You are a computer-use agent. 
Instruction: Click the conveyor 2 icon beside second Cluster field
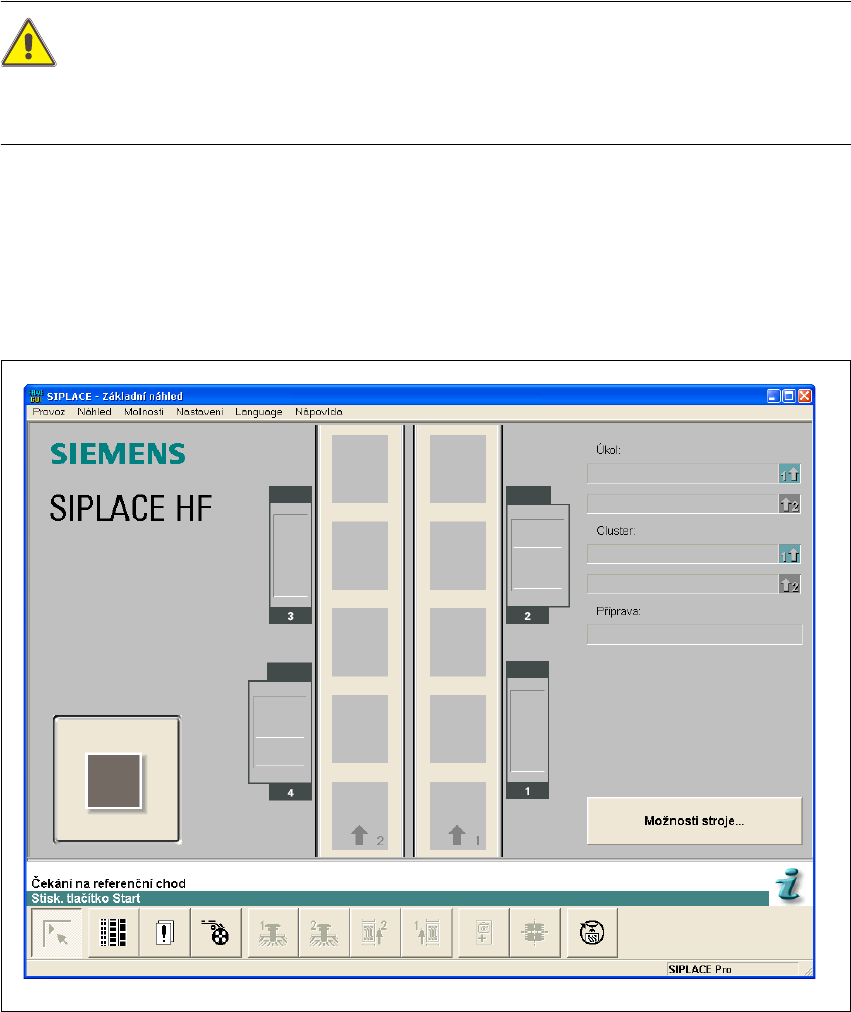coord(790,585)
